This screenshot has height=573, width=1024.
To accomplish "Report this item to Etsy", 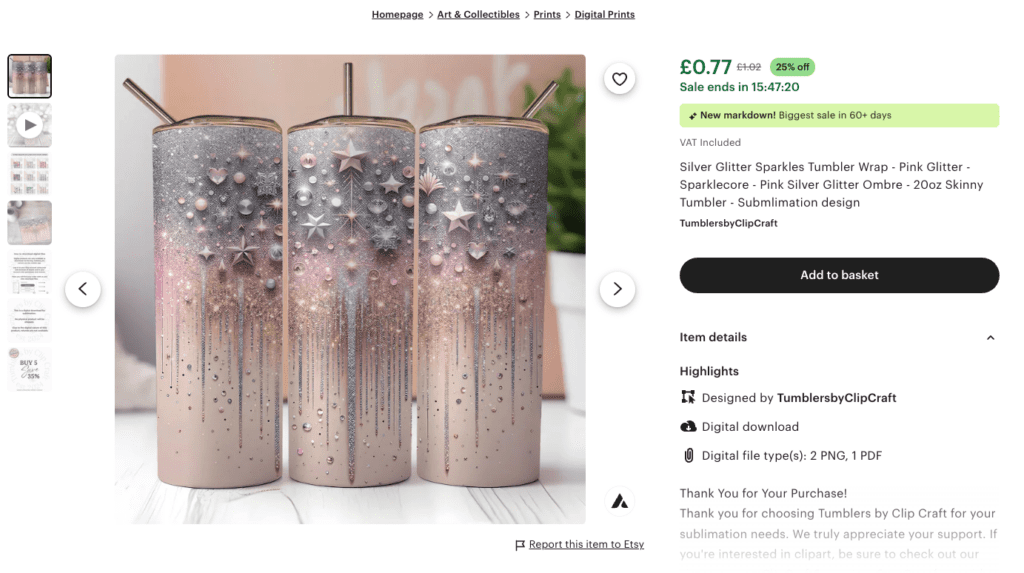I will 586,545.
